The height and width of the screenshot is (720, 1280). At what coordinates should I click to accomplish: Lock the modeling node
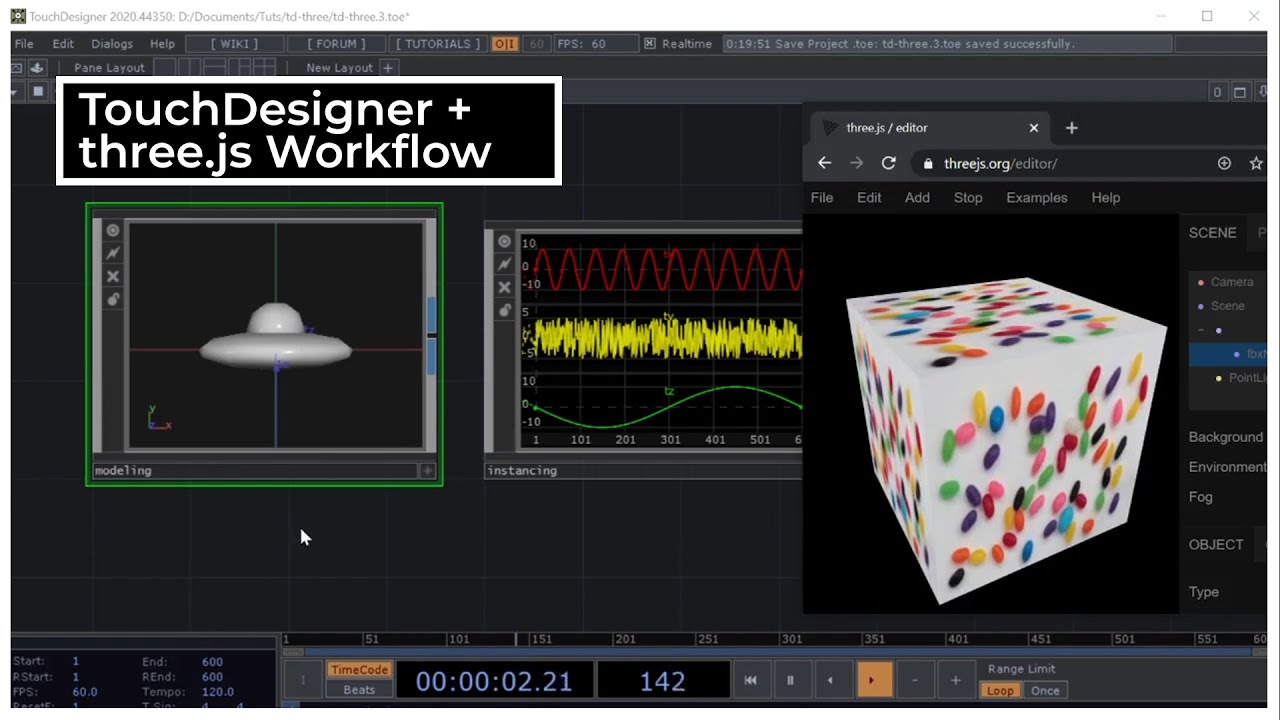point(113,299)
